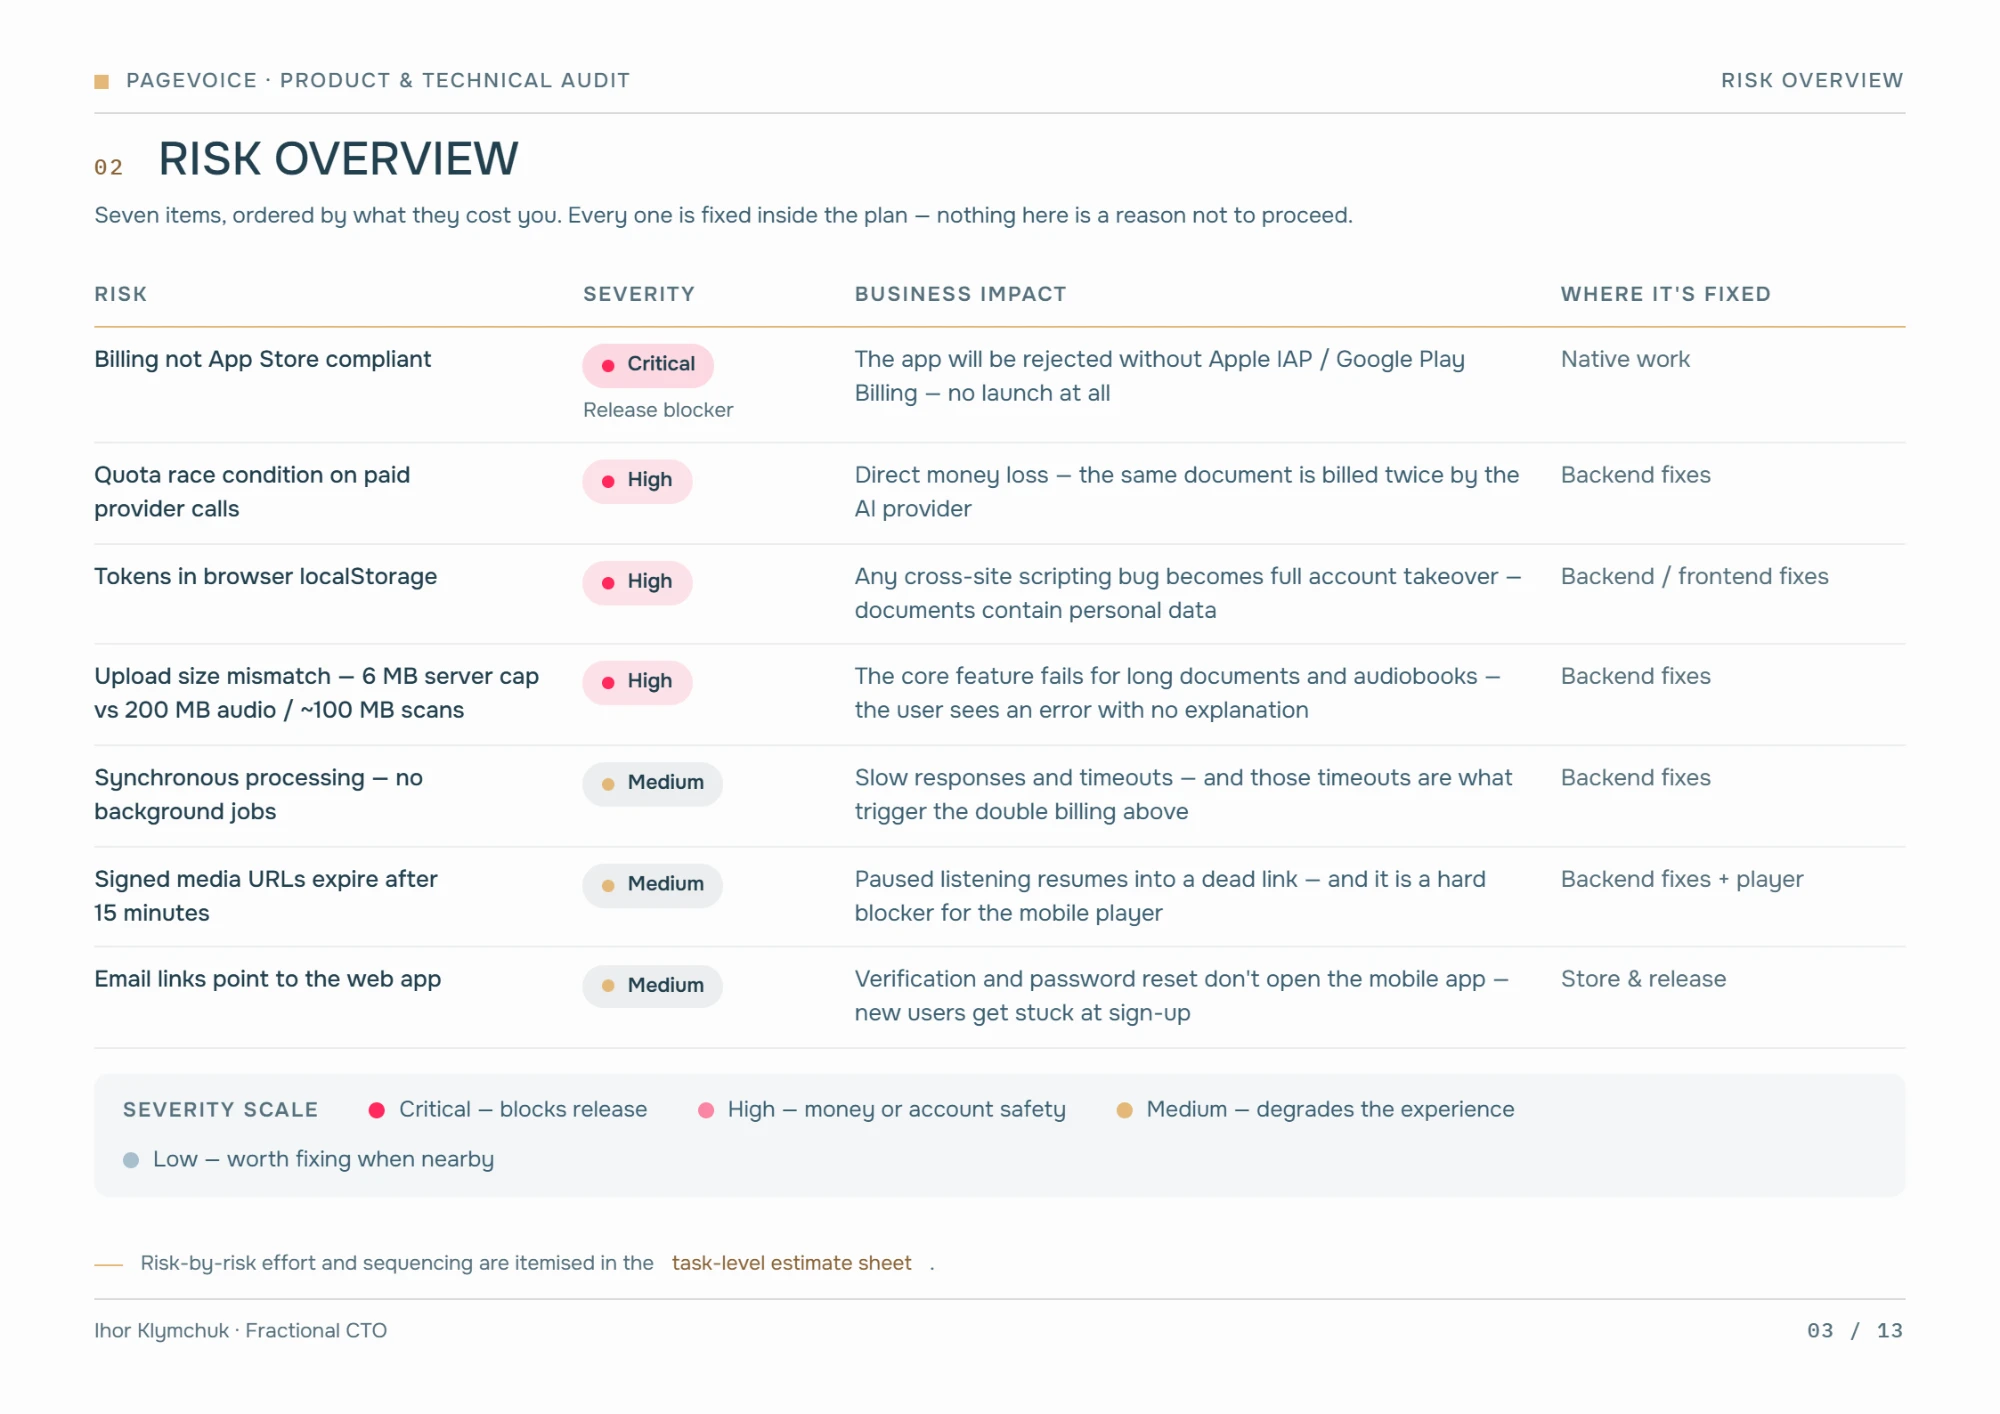Select 'Email links point to the web app'
The image size is (2000, 1414).
pyautogui.click(x=267, y=979)
